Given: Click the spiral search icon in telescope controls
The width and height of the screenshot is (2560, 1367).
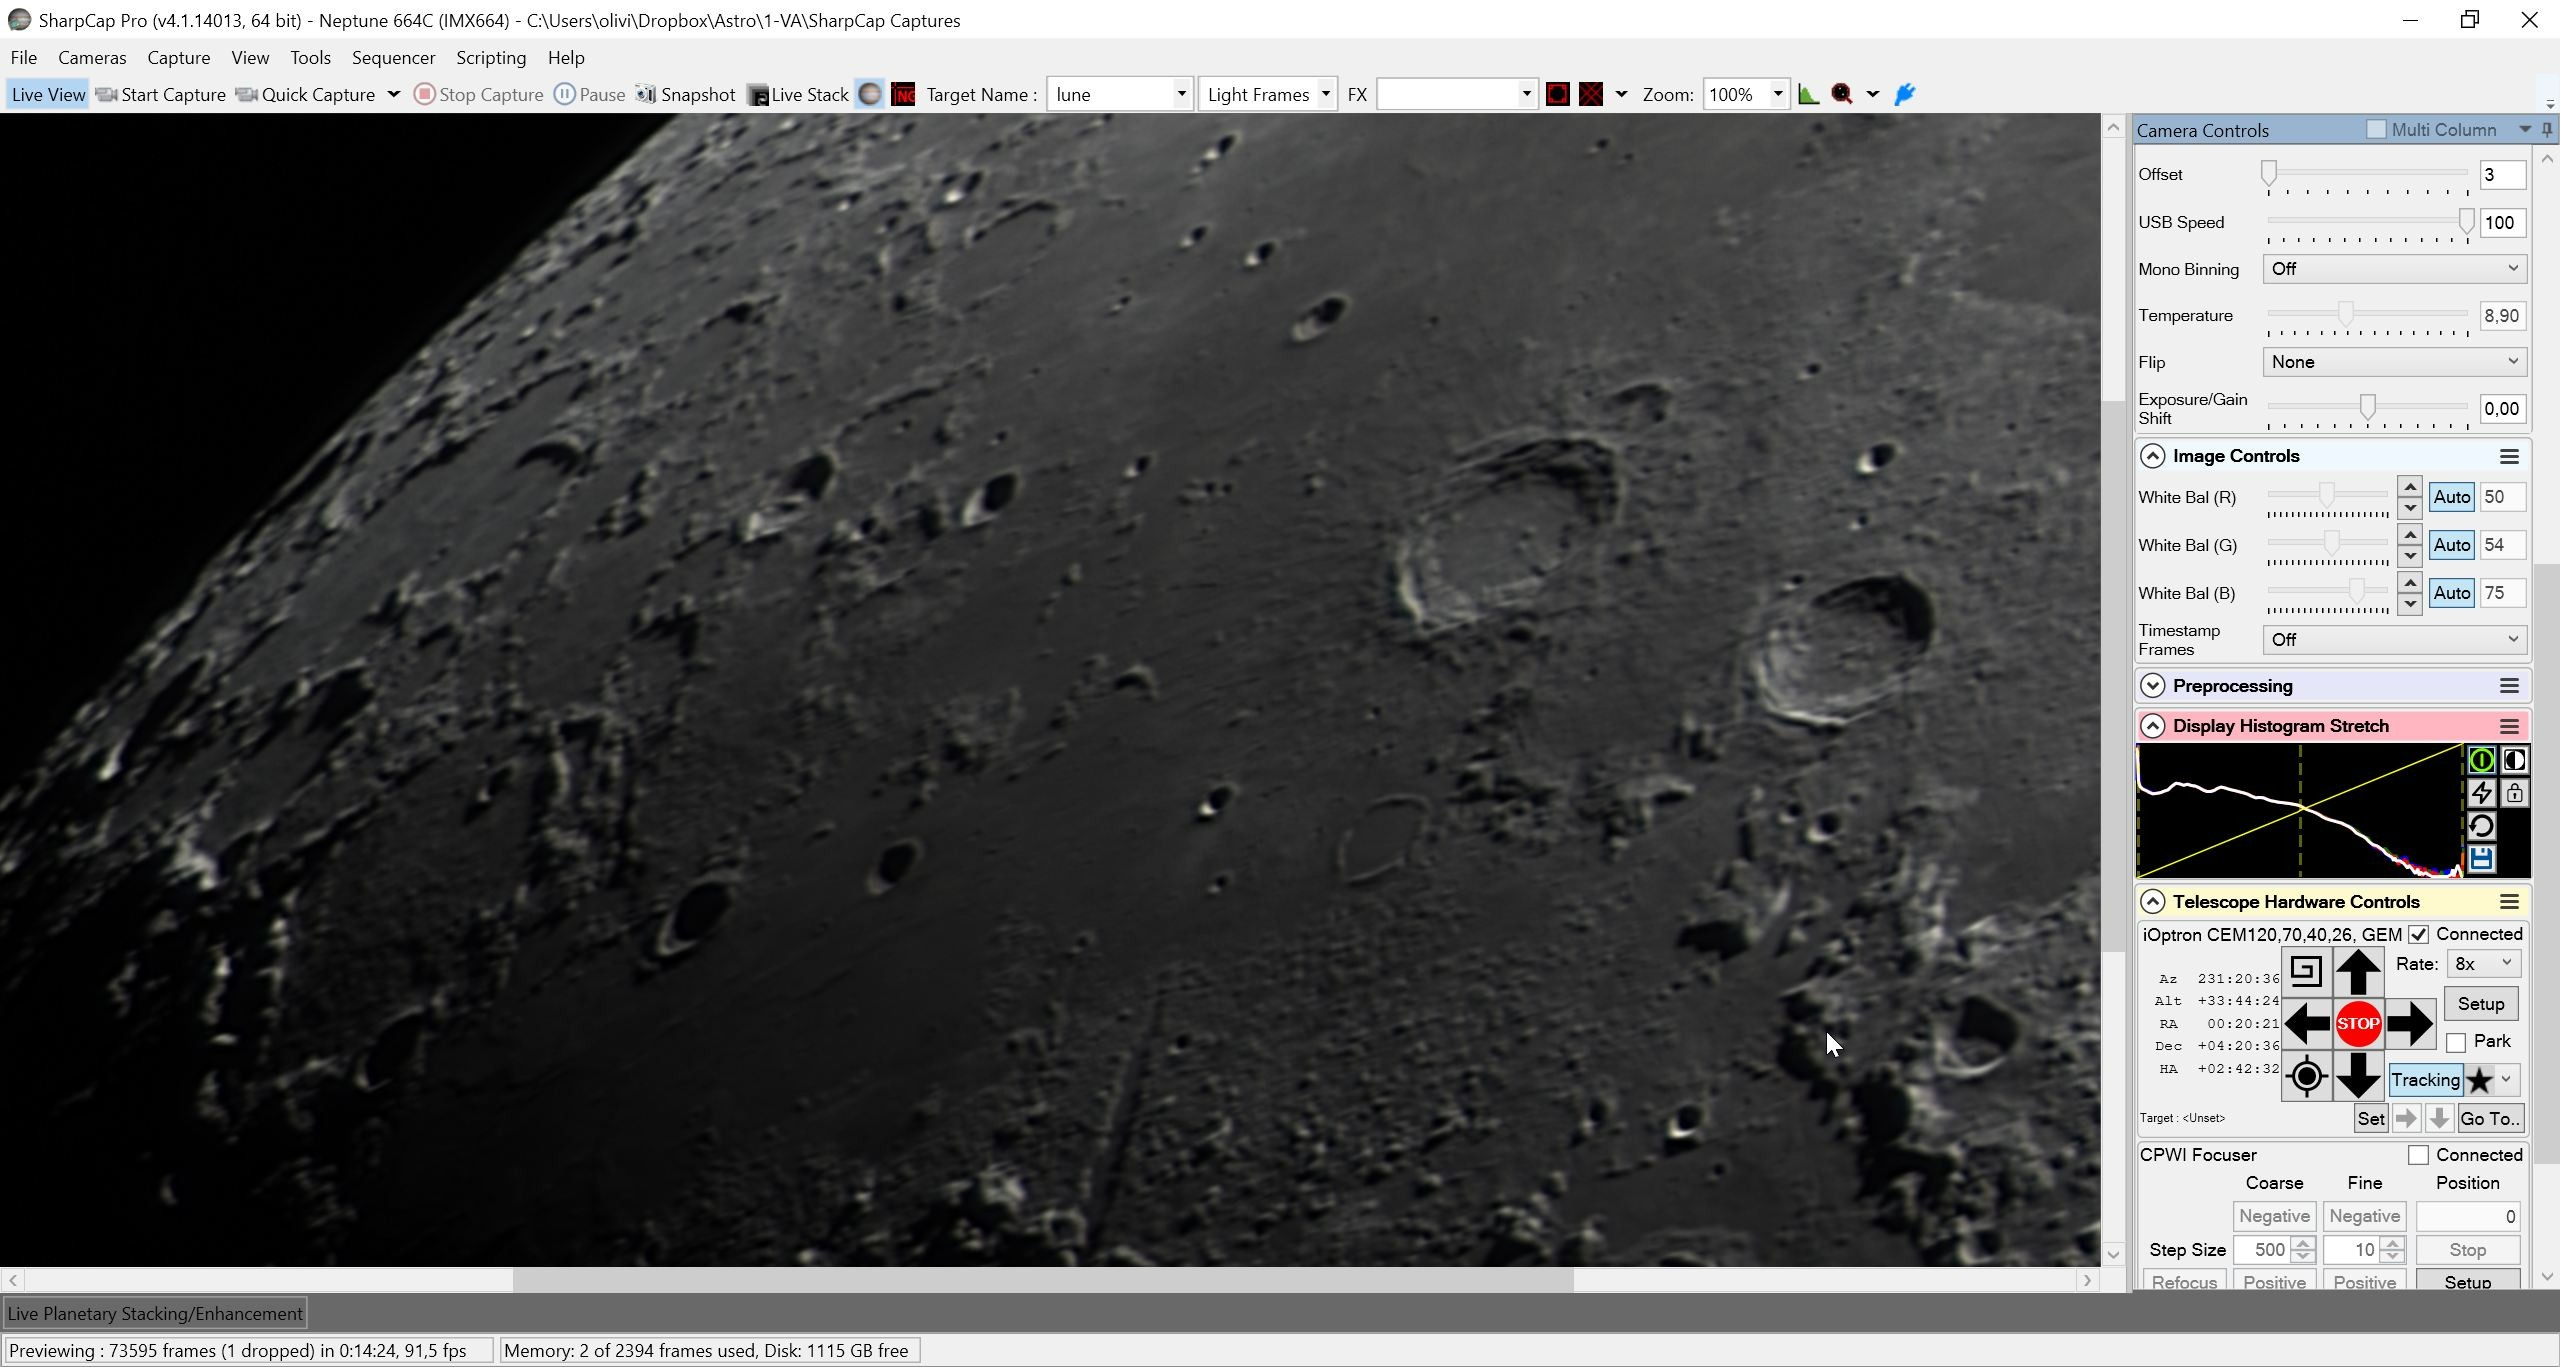Looking at the screenshot, I should [x=2305, y=971].
